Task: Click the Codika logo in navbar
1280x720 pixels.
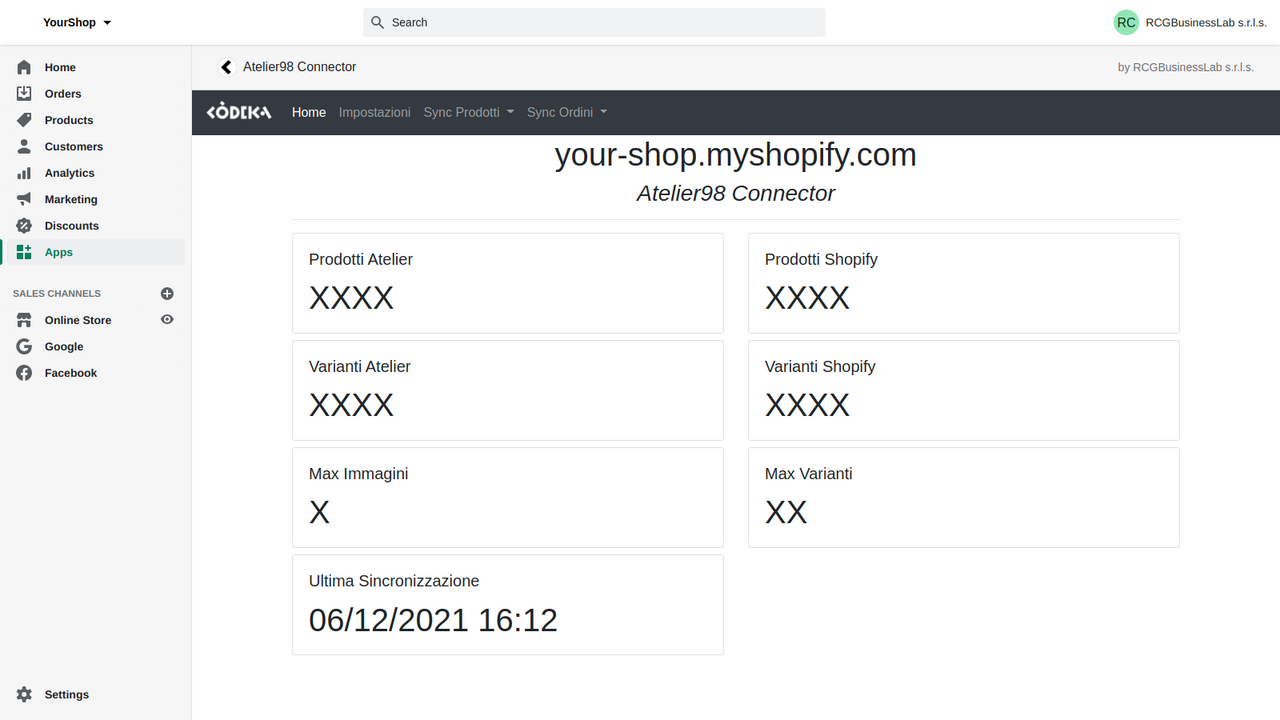Action: coord(239,112)
